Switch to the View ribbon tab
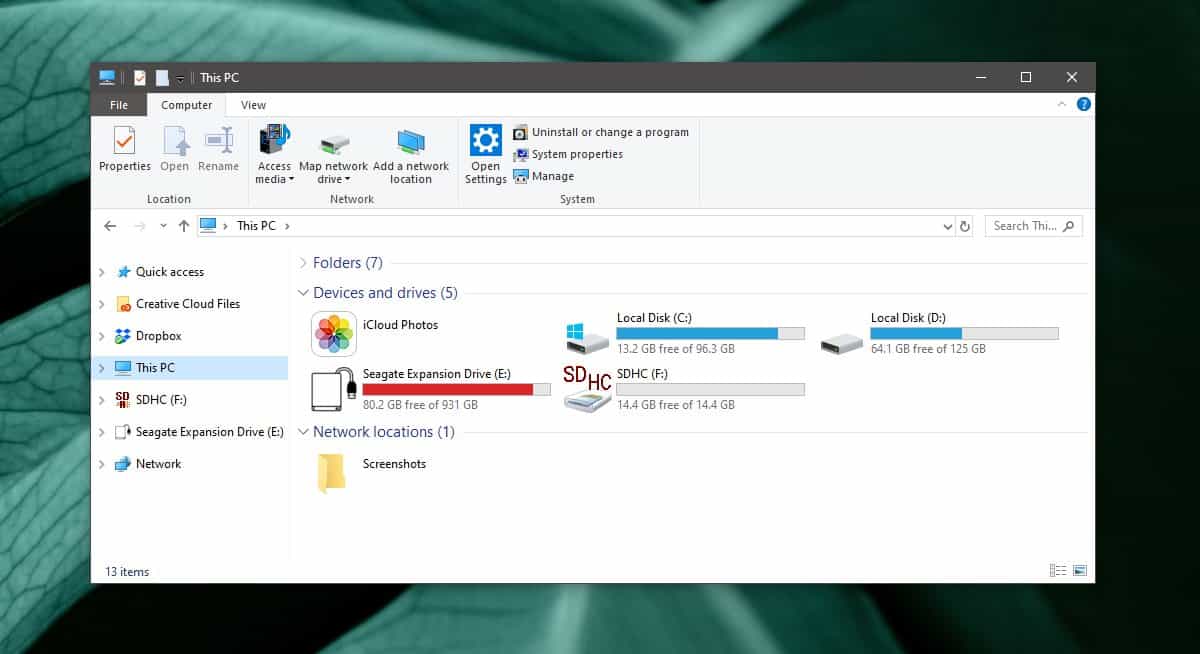Viewport: 1200px width, 654px height. (254, 105)
